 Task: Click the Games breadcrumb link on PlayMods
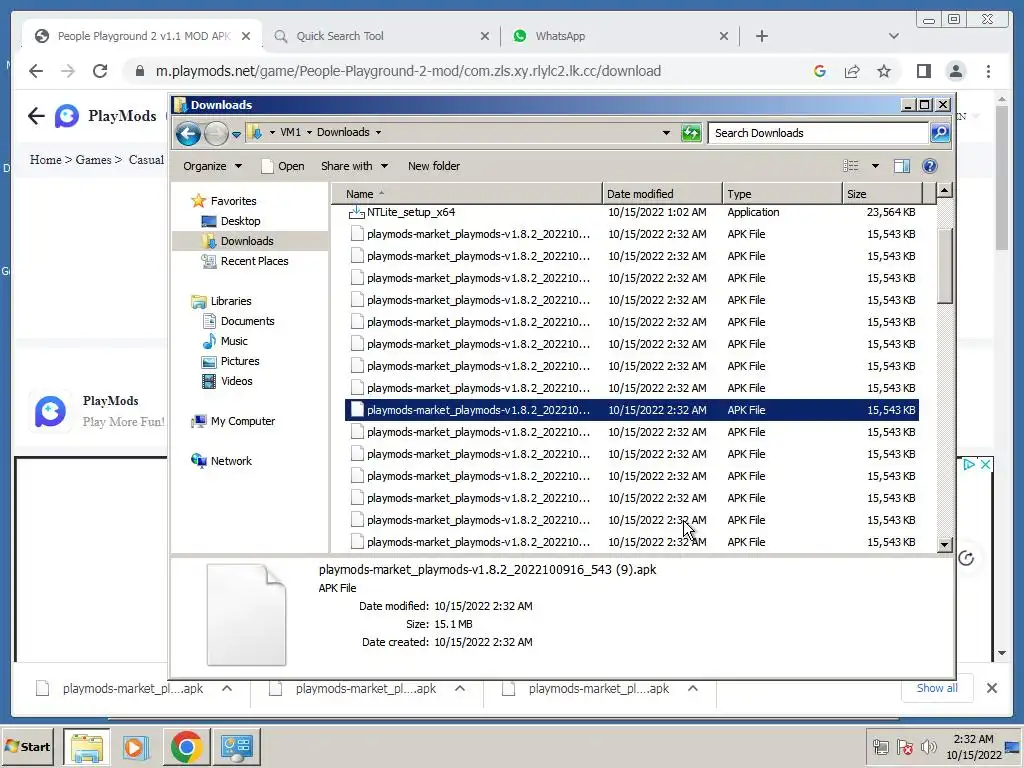coord(93,160)
